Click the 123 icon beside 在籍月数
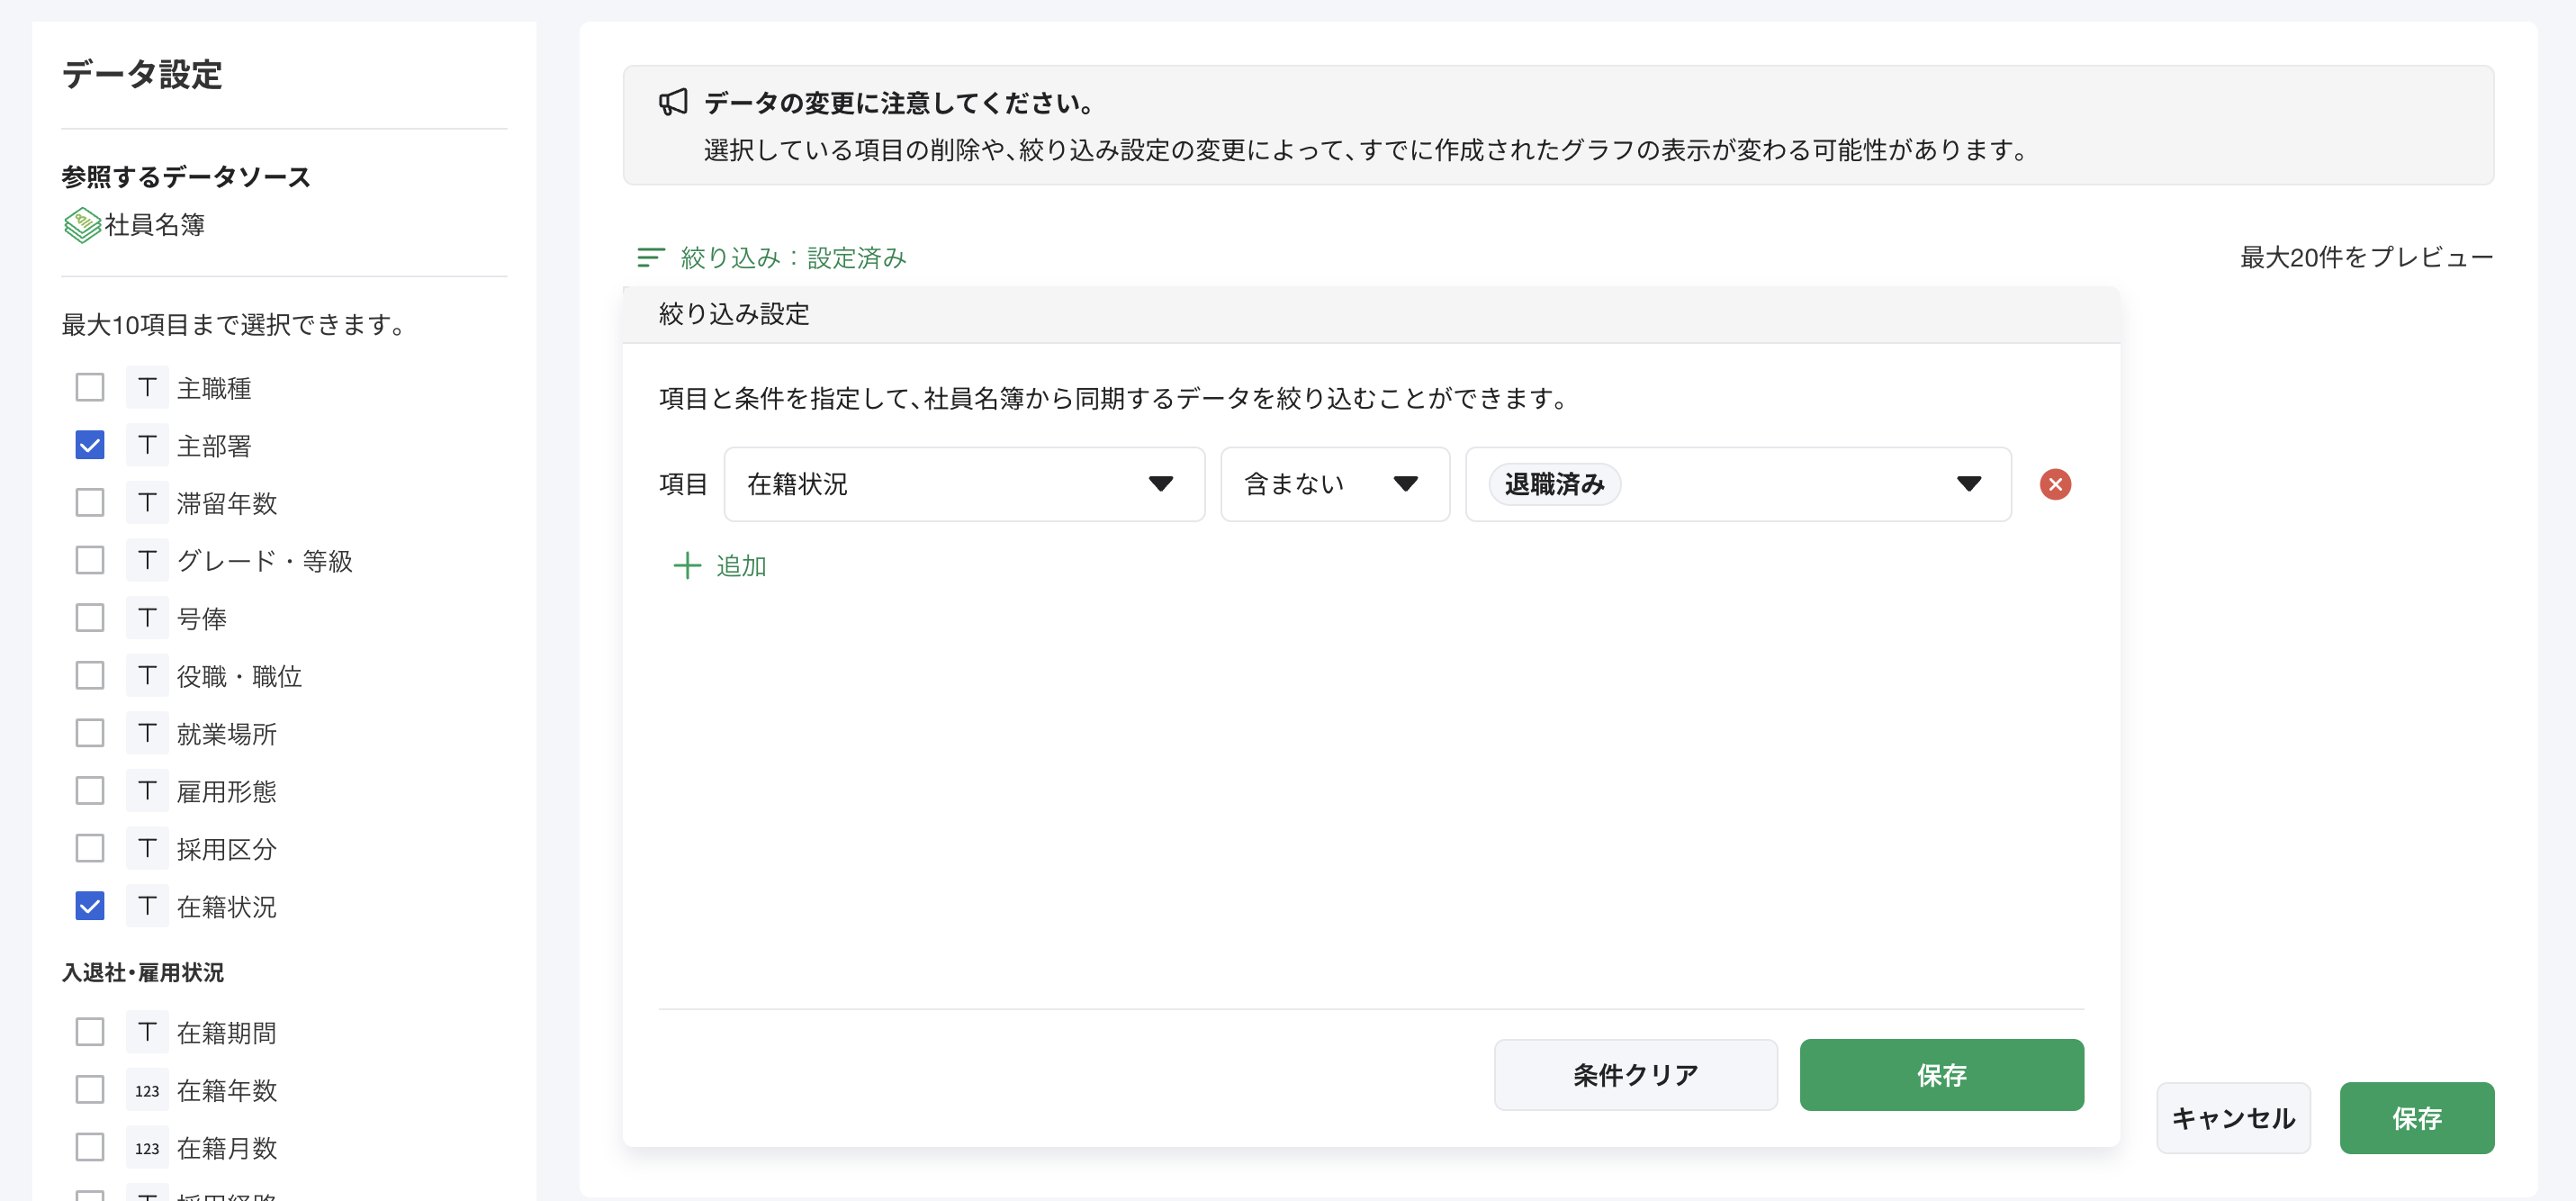The width and height of the screenshot is (2576, 1201). (146, 1148)
